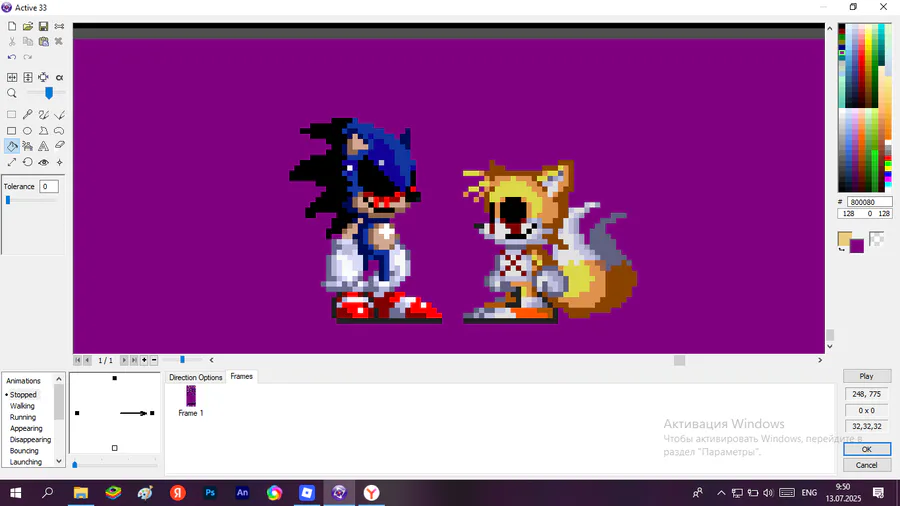This screenshot has width=900, height=506.
Task: Select the Fill bucket tool
Action: [11, 146]
